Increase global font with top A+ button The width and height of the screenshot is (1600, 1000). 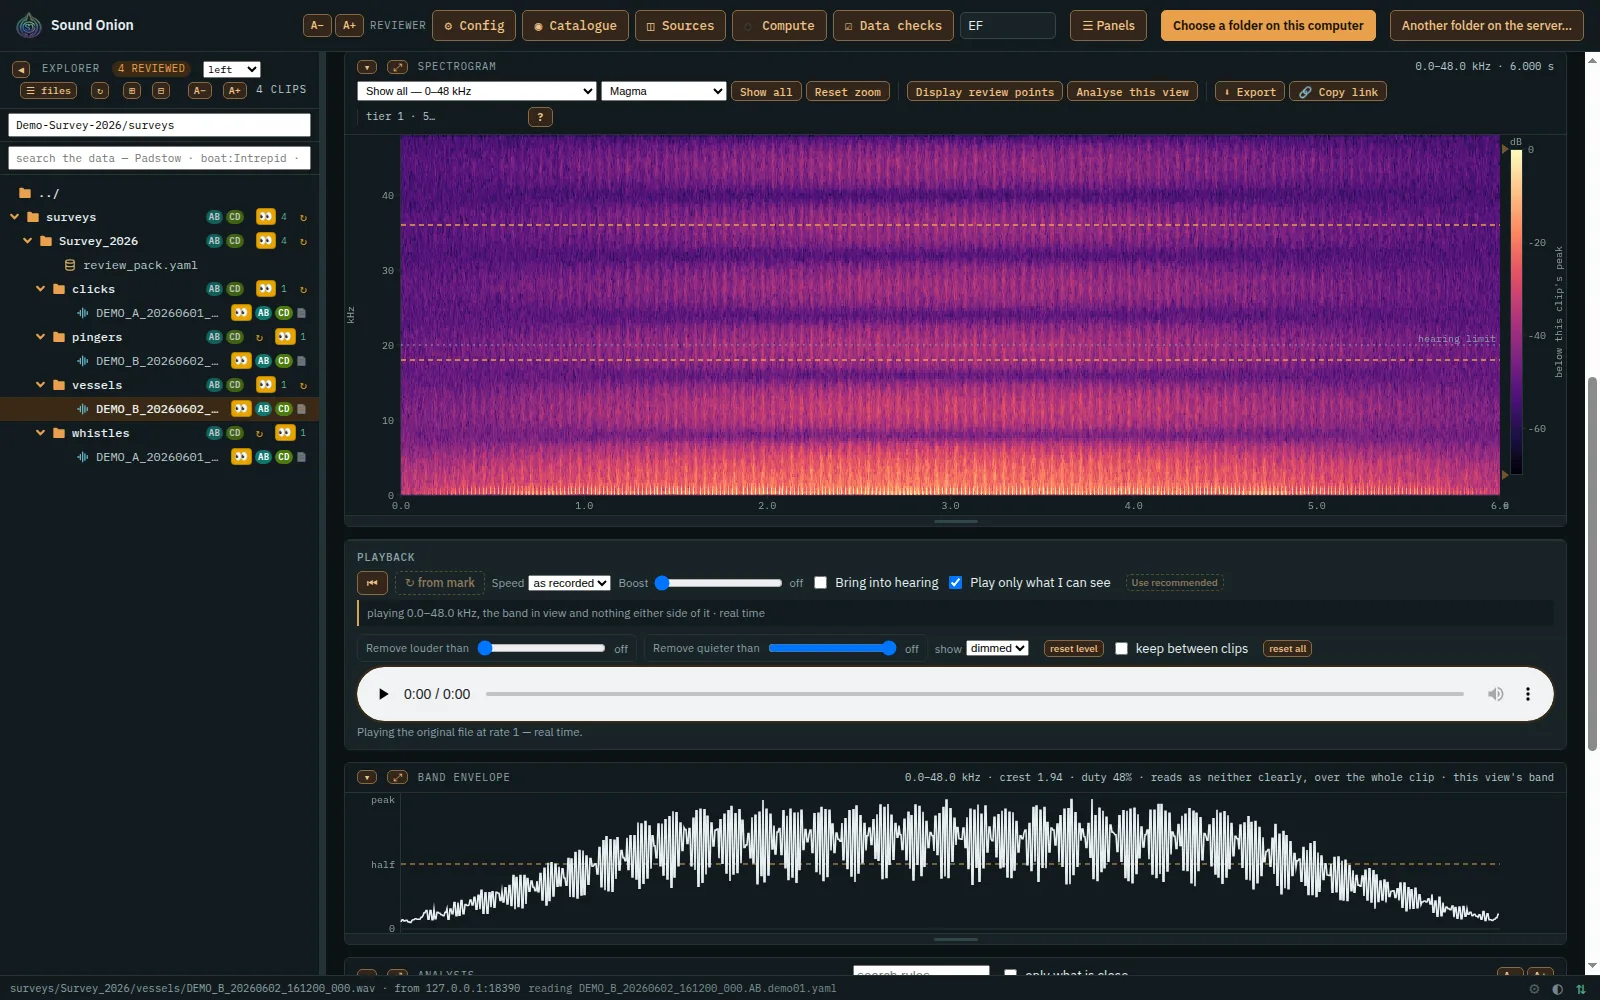[x=349, y=25]
